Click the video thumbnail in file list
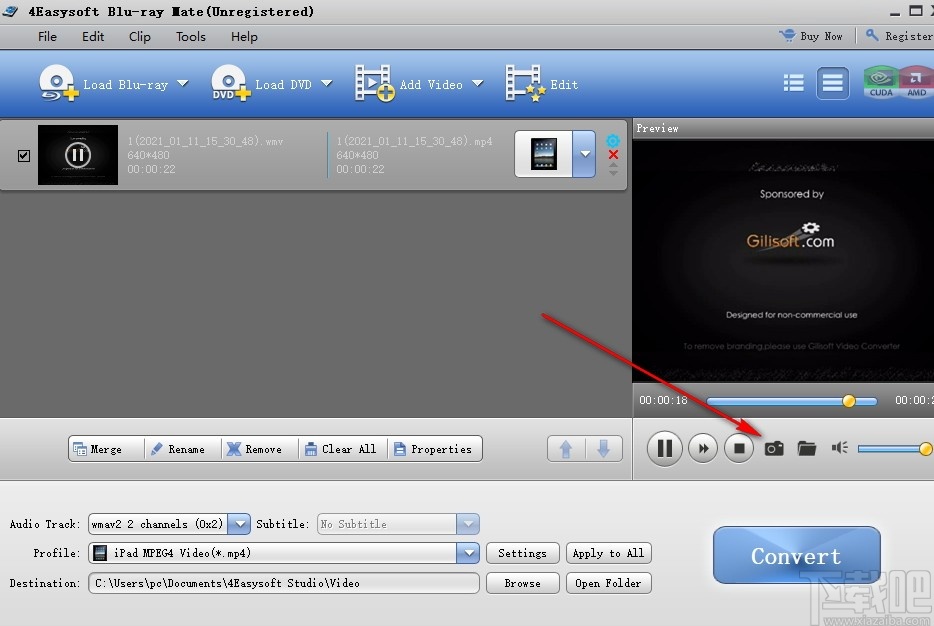934x626 pixels. (x=78, y=155)
